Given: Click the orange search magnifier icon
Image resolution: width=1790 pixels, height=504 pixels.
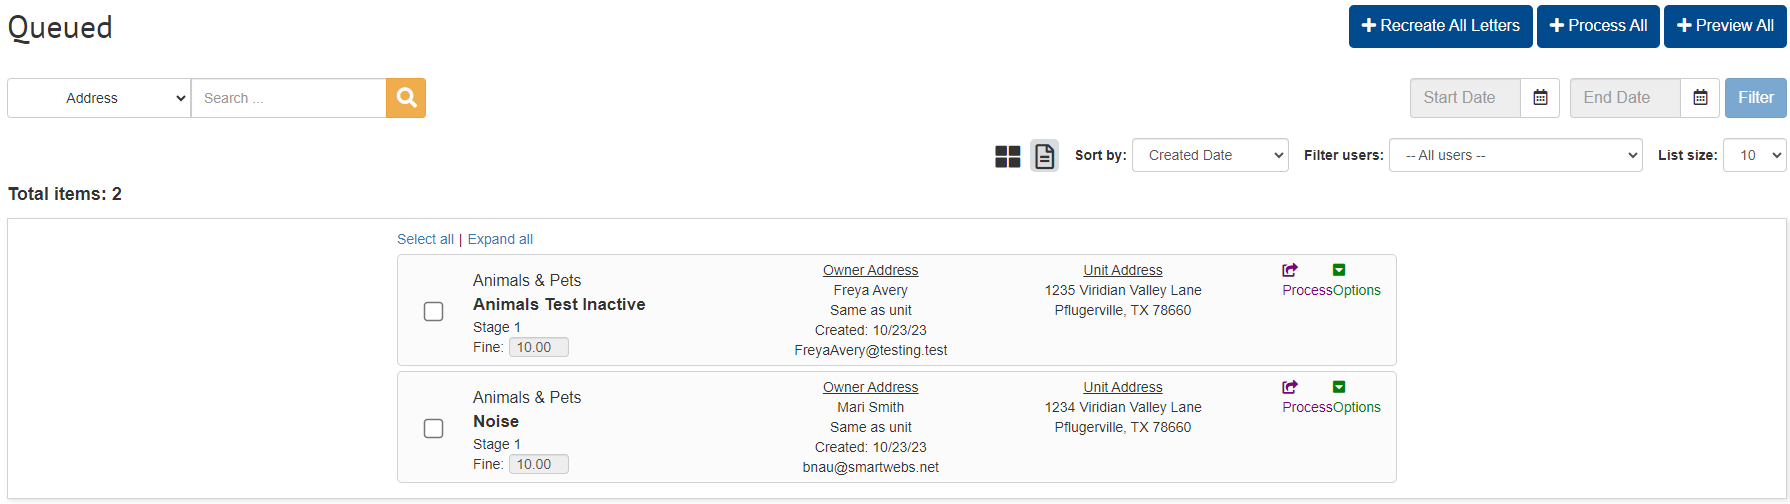Looking at the screenshot, I should tap(406, 98).
